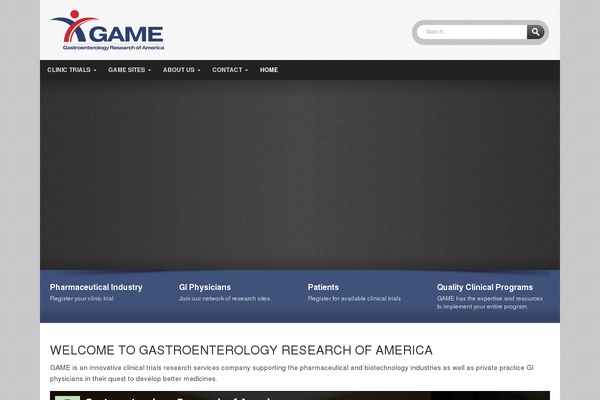Click the Welcome to Gastroenterology Research heading
The height and width of the screenshot is (400, 600).
tap(241, 350)
